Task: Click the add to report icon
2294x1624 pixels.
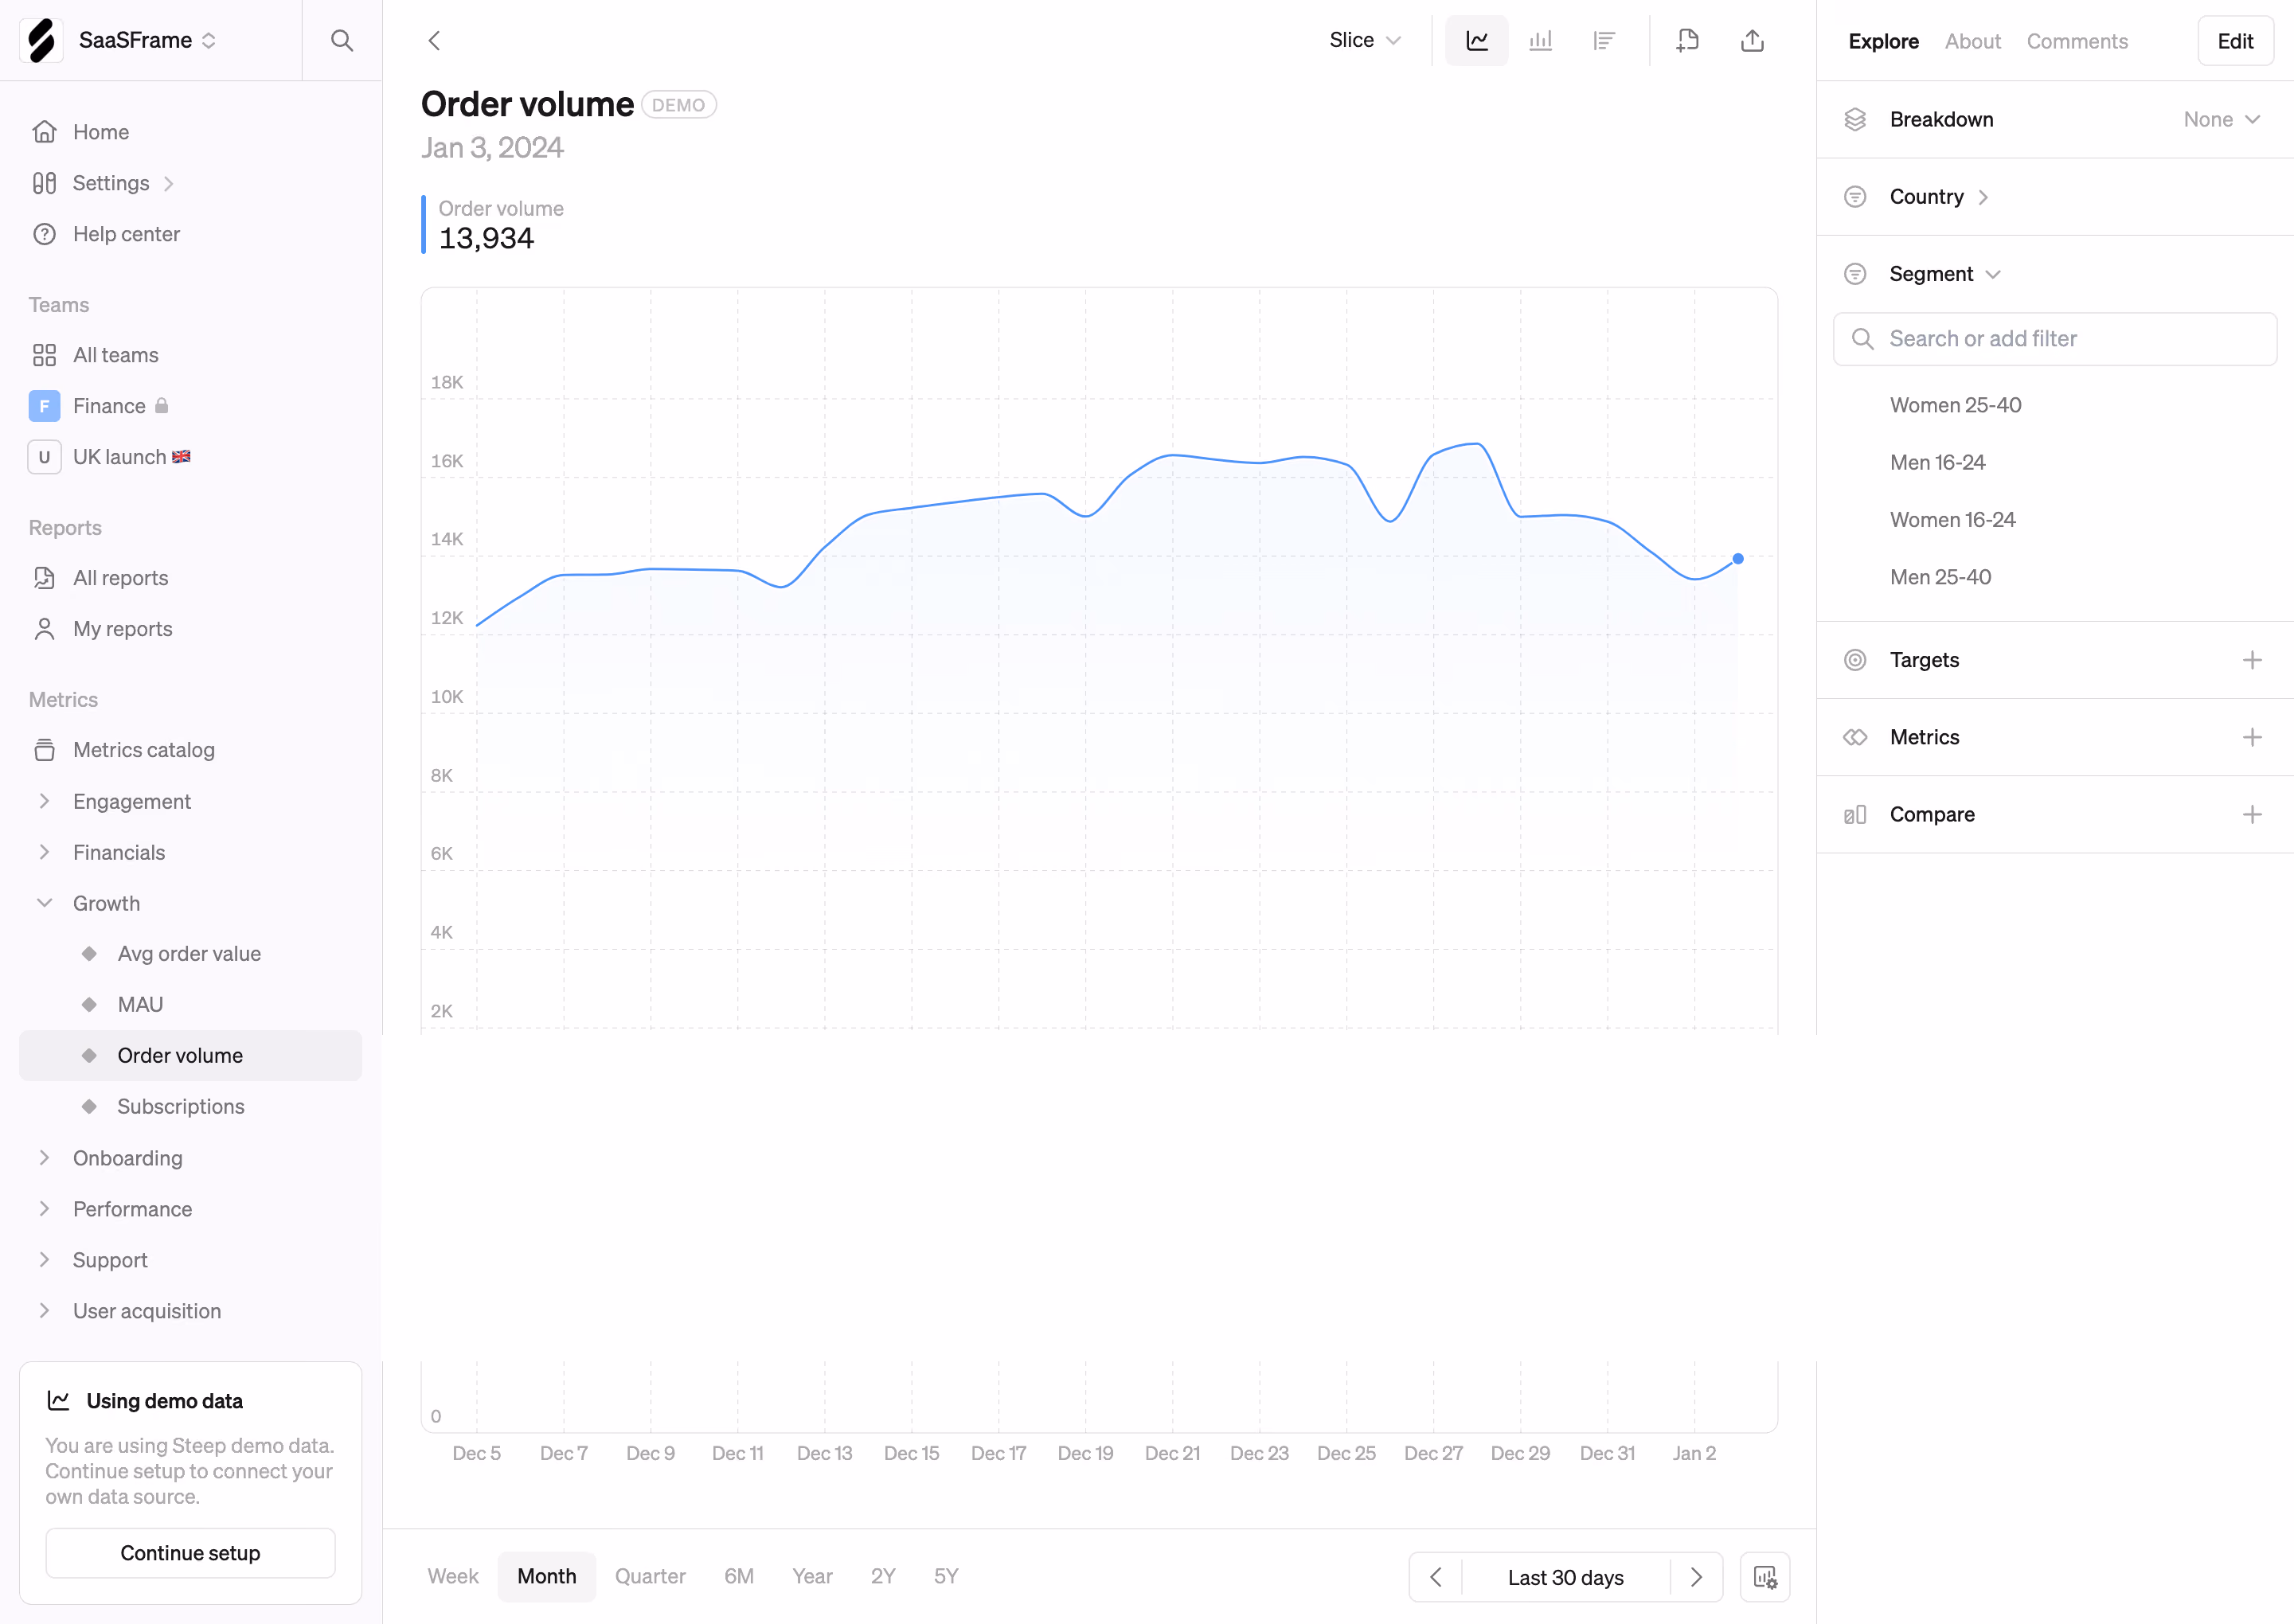Action: (x=1688, y=41)
